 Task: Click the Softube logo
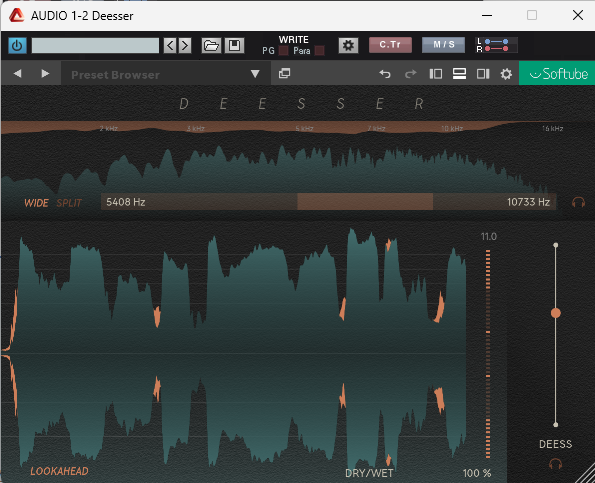tap(557, 73)
